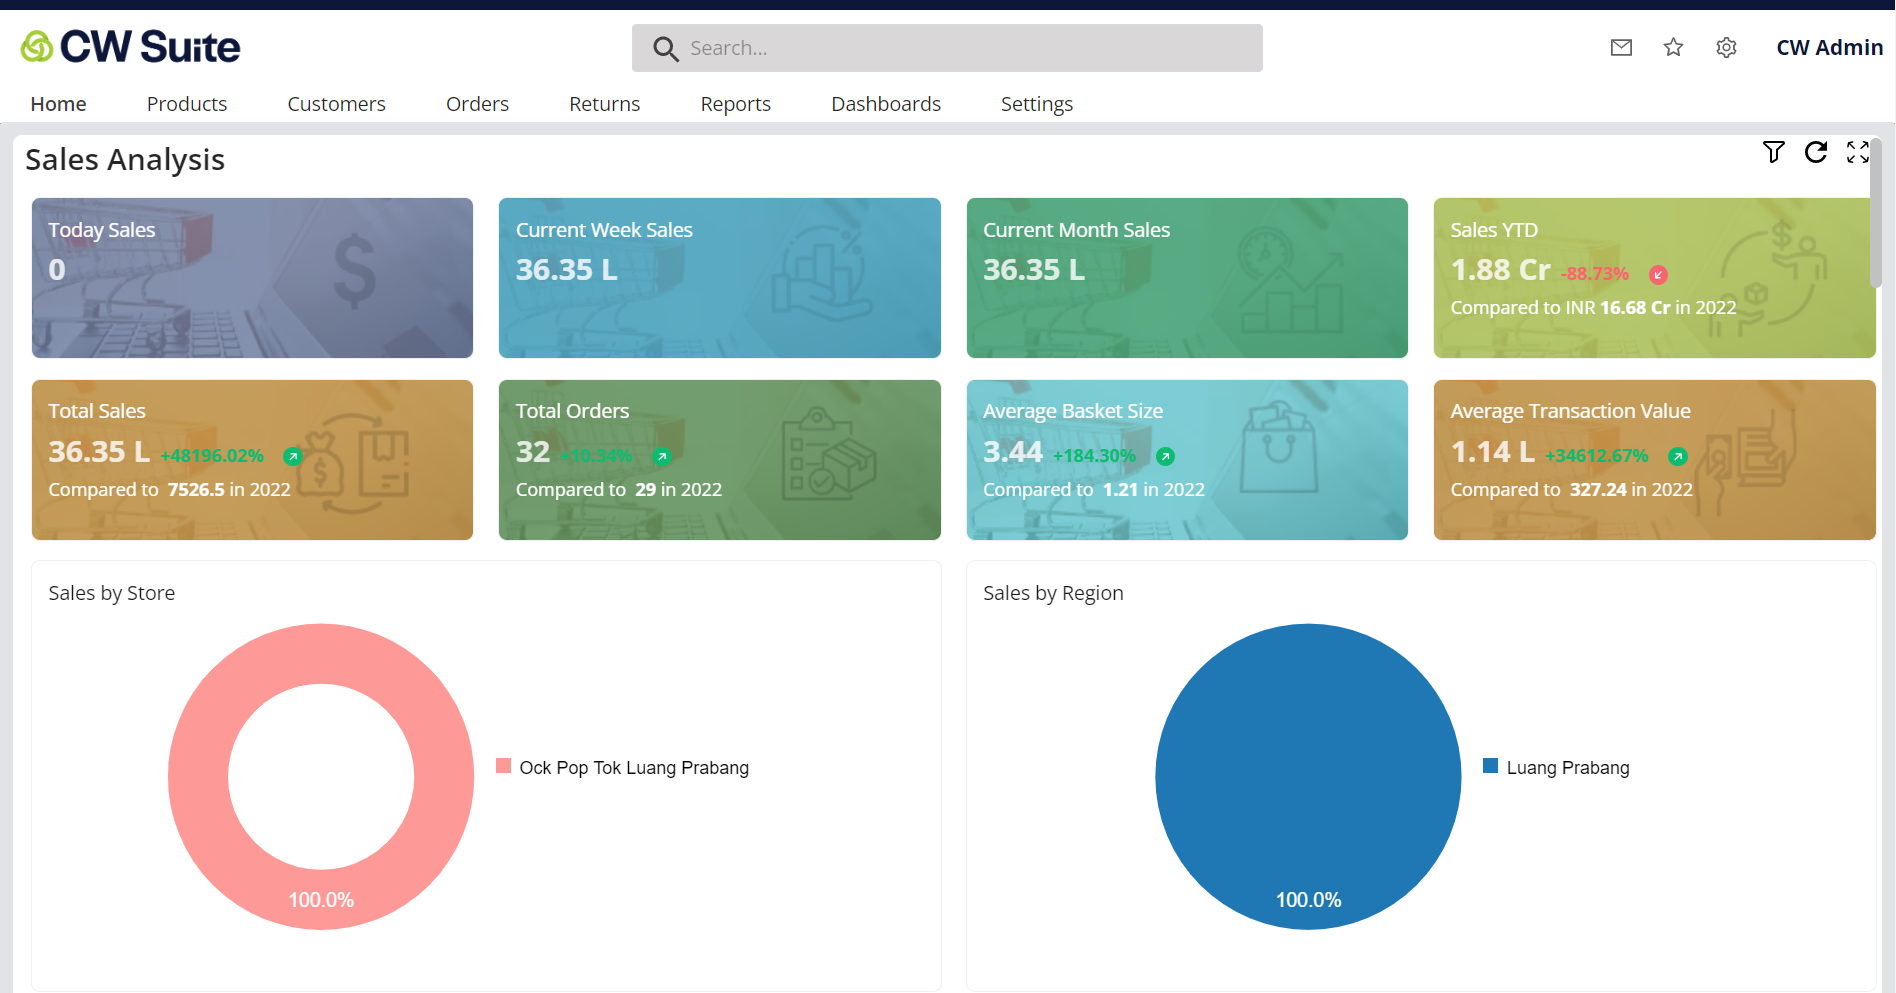This screenshot has width=1896, height=993.
Task: Refresh the Sales Analysis dashboard
Action: 1816,152
